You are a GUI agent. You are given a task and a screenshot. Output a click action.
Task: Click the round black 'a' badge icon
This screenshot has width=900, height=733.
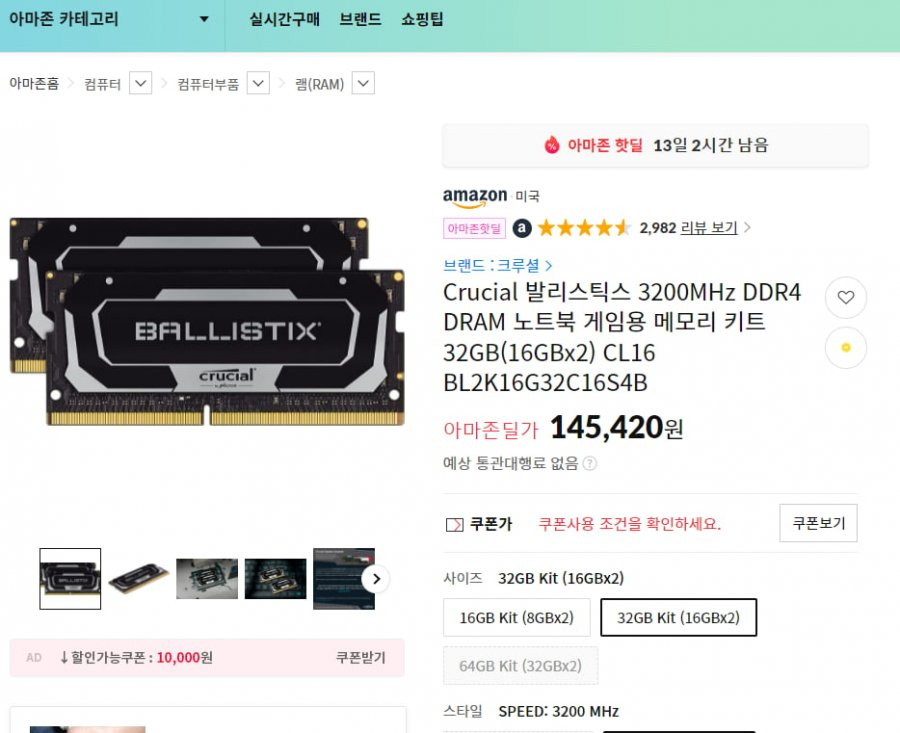[x=522, y=228]
